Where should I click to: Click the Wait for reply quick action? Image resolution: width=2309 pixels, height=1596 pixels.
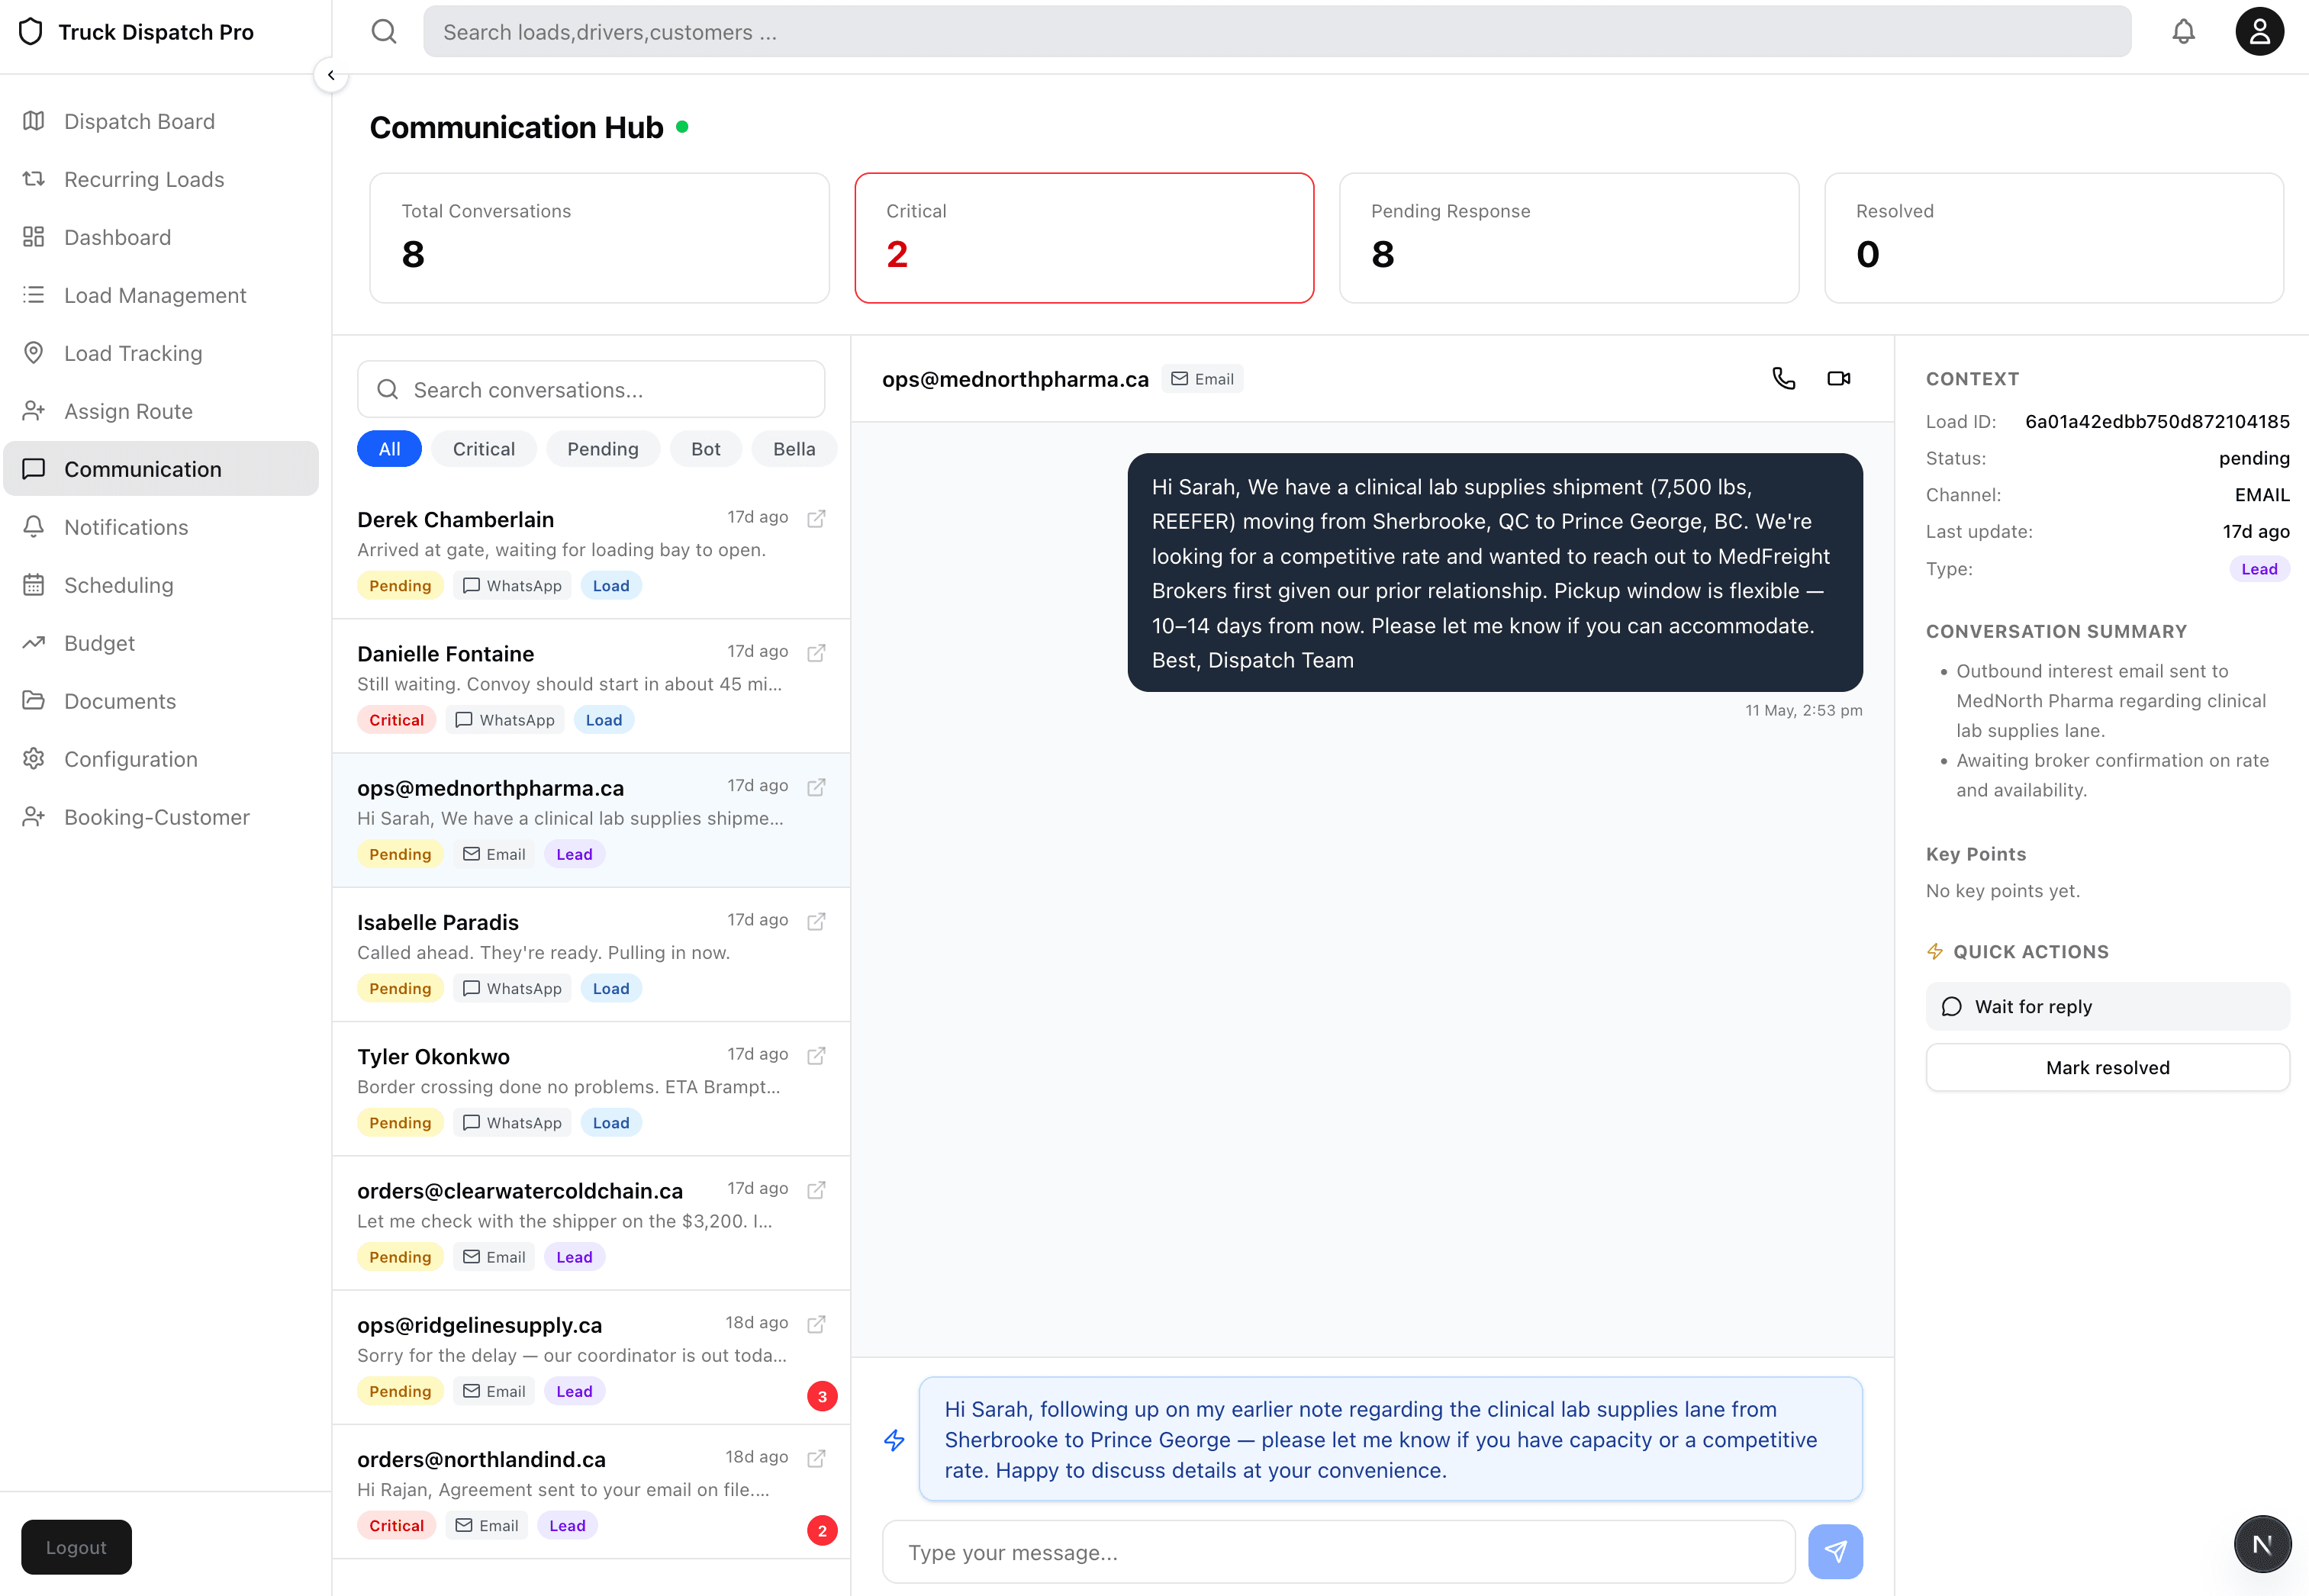(2107, 1007)
